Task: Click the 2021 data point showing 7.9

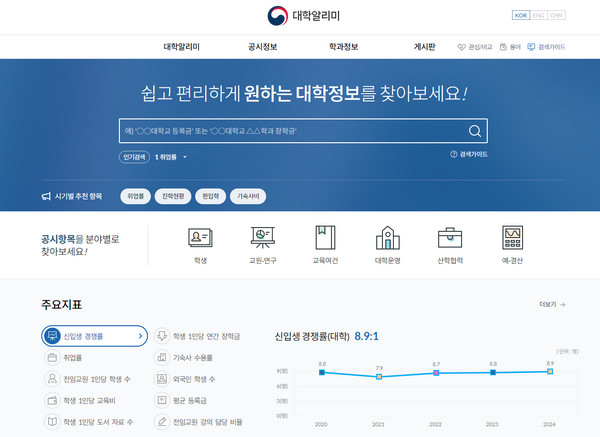Action: pyautogui.click(x=379, y=377)
